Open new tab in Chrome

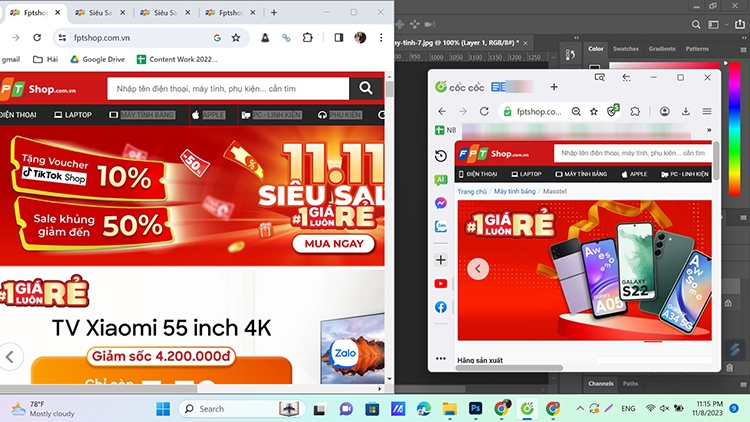click(274, 13)
